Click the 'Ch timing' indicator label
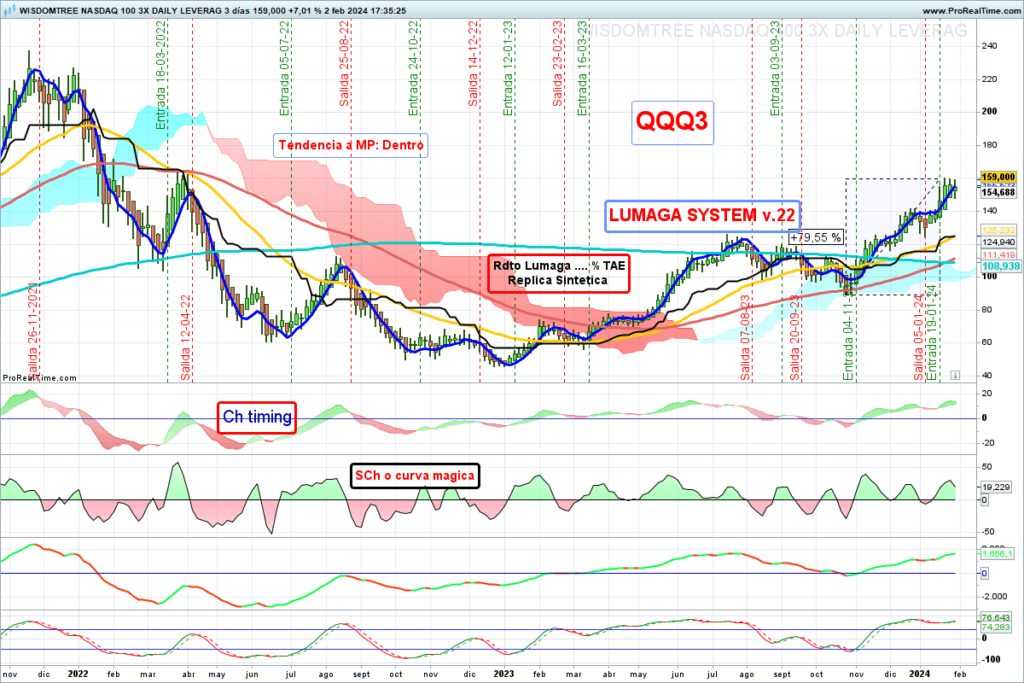Viewport: 1024px width, 683px height. coord(257,417)
